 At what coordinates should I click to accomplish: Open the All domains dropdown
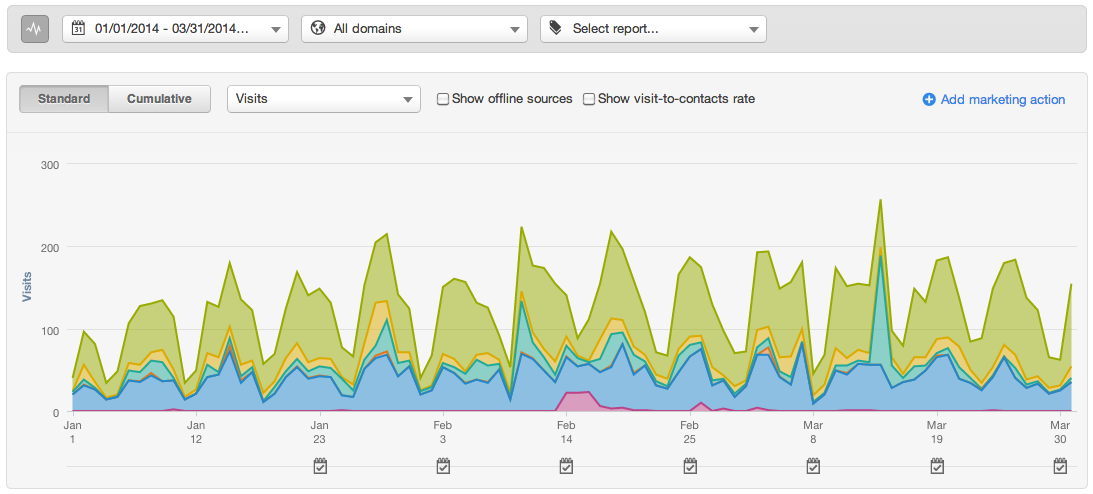point(414,29)
